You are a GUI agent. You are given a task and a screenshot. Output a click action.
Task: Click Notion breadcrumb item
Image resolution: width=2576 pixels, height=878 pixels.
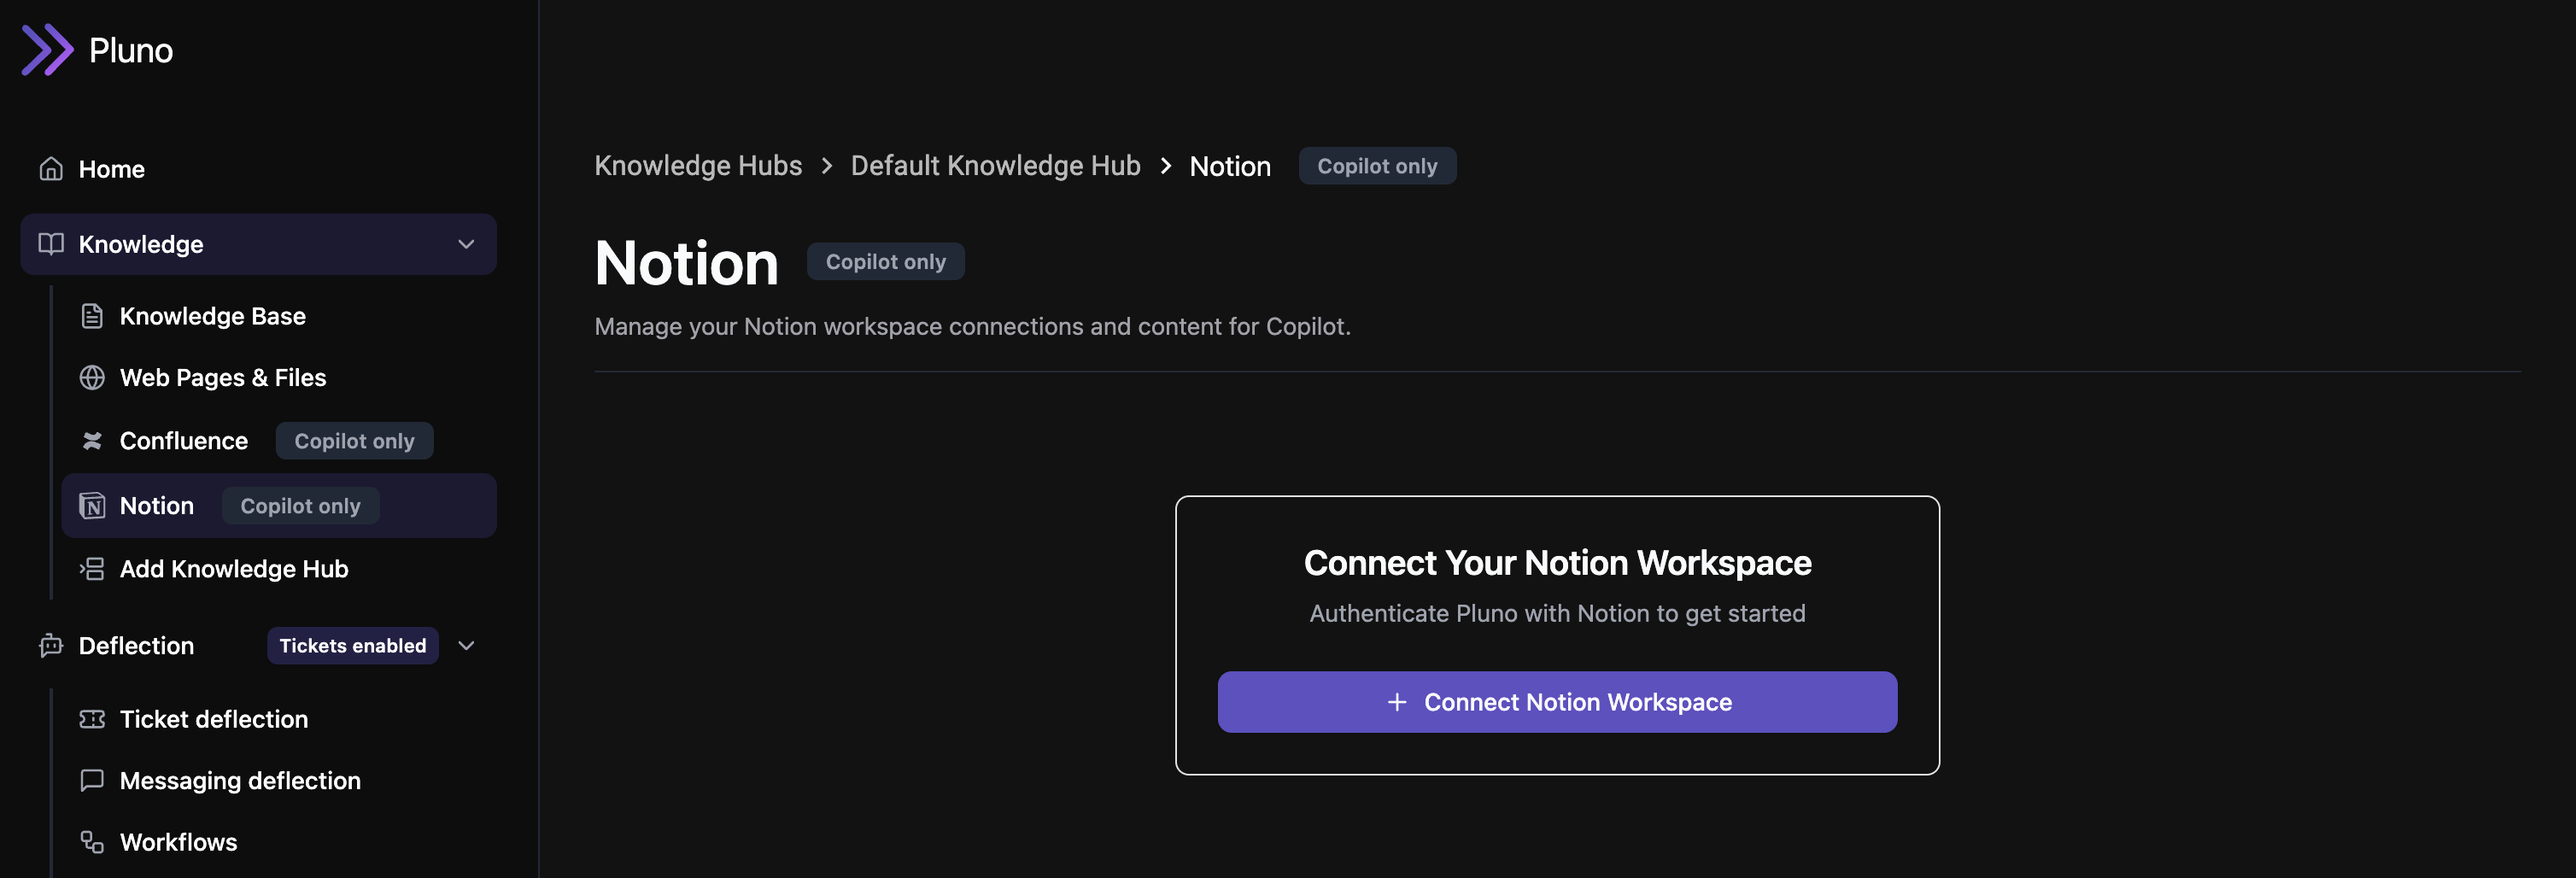pos(1229,166)
